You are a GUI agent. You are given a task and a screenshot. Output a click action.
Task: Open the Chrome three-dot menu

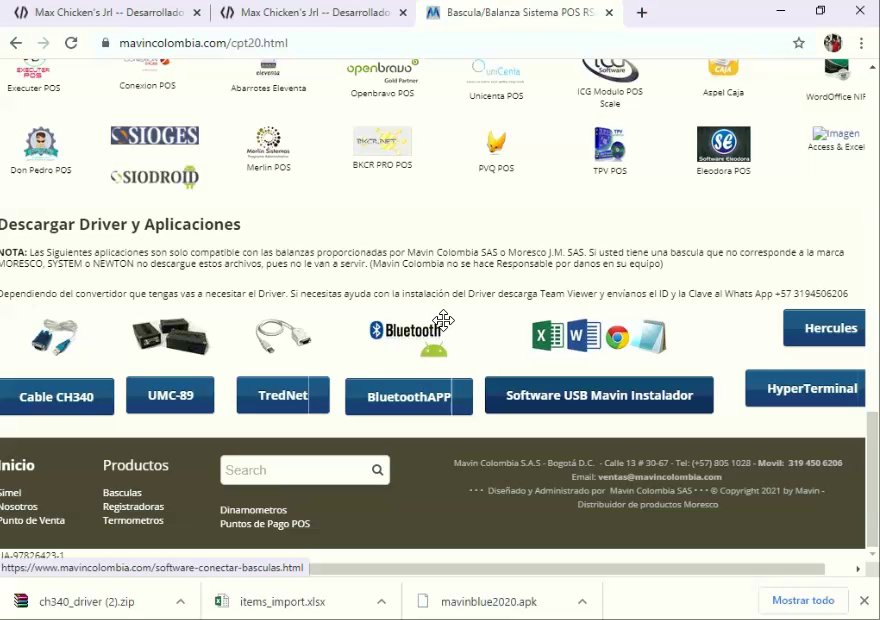(x=861, y=43)
